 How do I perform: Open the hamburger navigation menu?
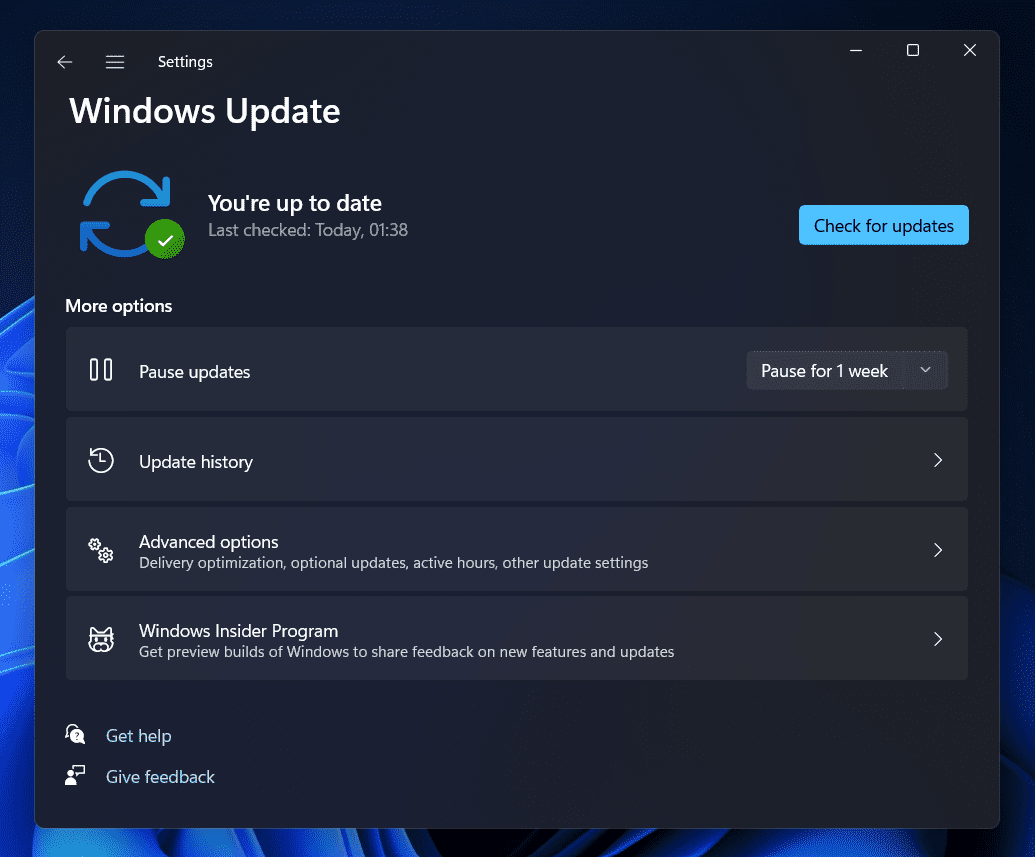tap(115, 62)
